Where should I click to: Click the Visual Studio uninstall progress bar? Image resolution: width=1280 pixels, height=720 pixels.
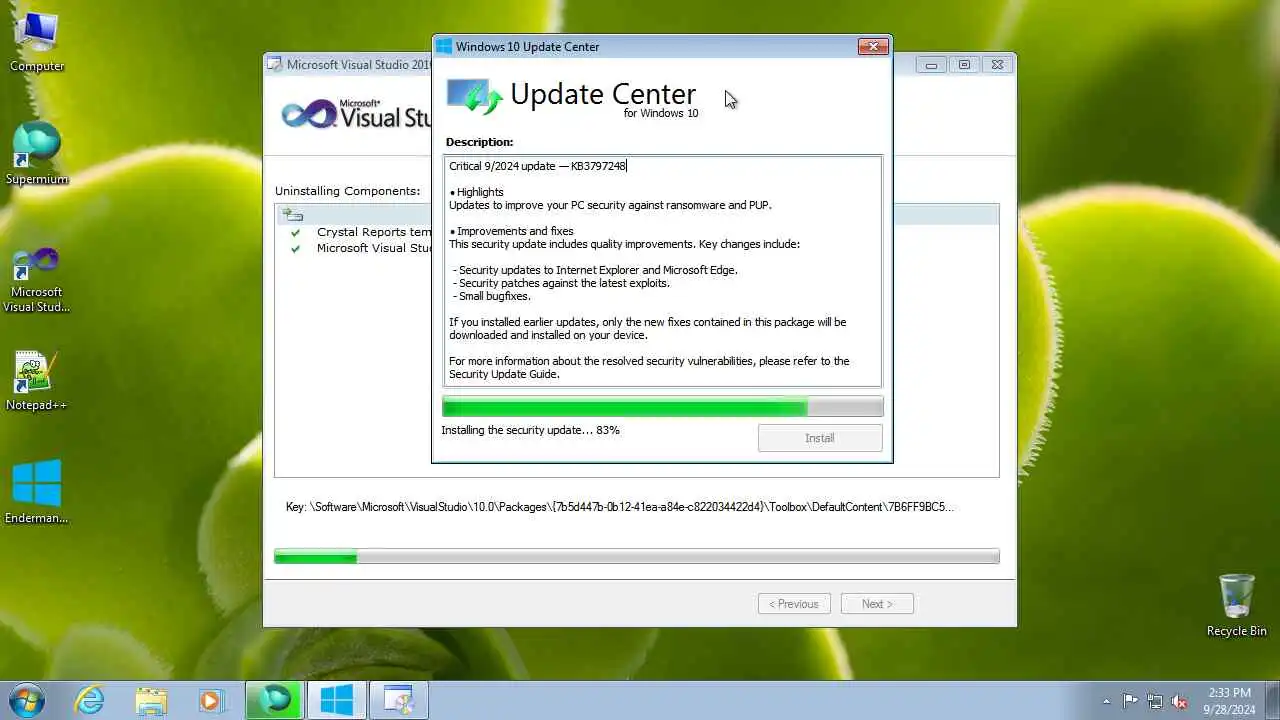coord(637,557)
